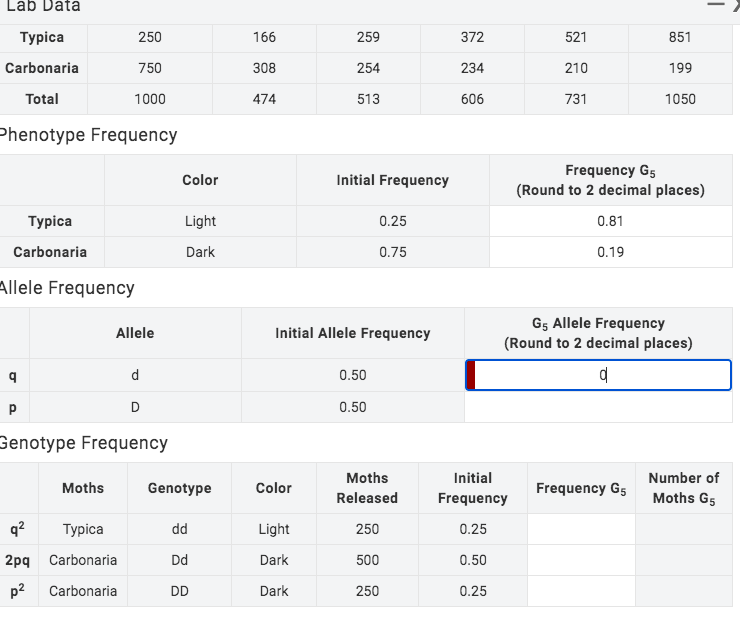Click the Moths Released value 500
740x617 pixels.
pyautogui.click(x=367, y=560)
